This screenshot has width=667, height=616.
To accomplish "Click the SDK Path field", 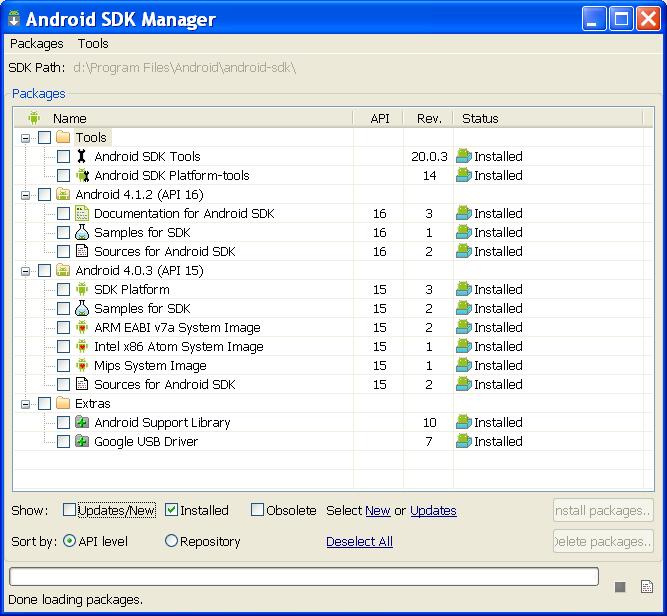I will [x=184, y=68].
